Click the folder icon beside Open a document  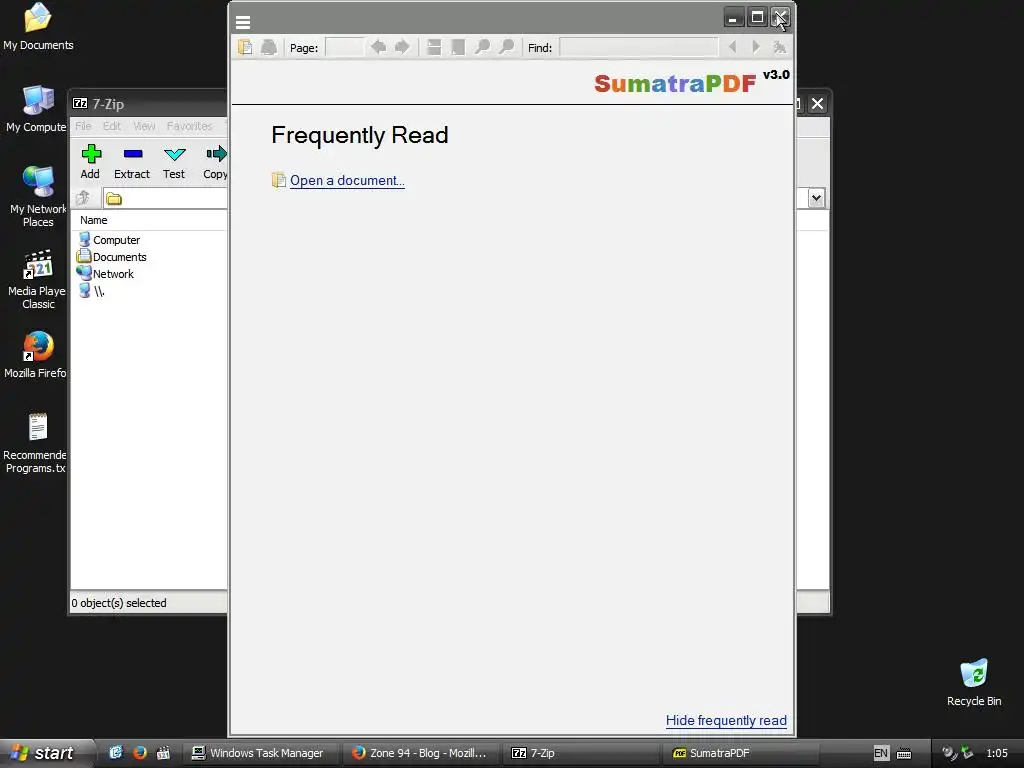coord(279,180)
